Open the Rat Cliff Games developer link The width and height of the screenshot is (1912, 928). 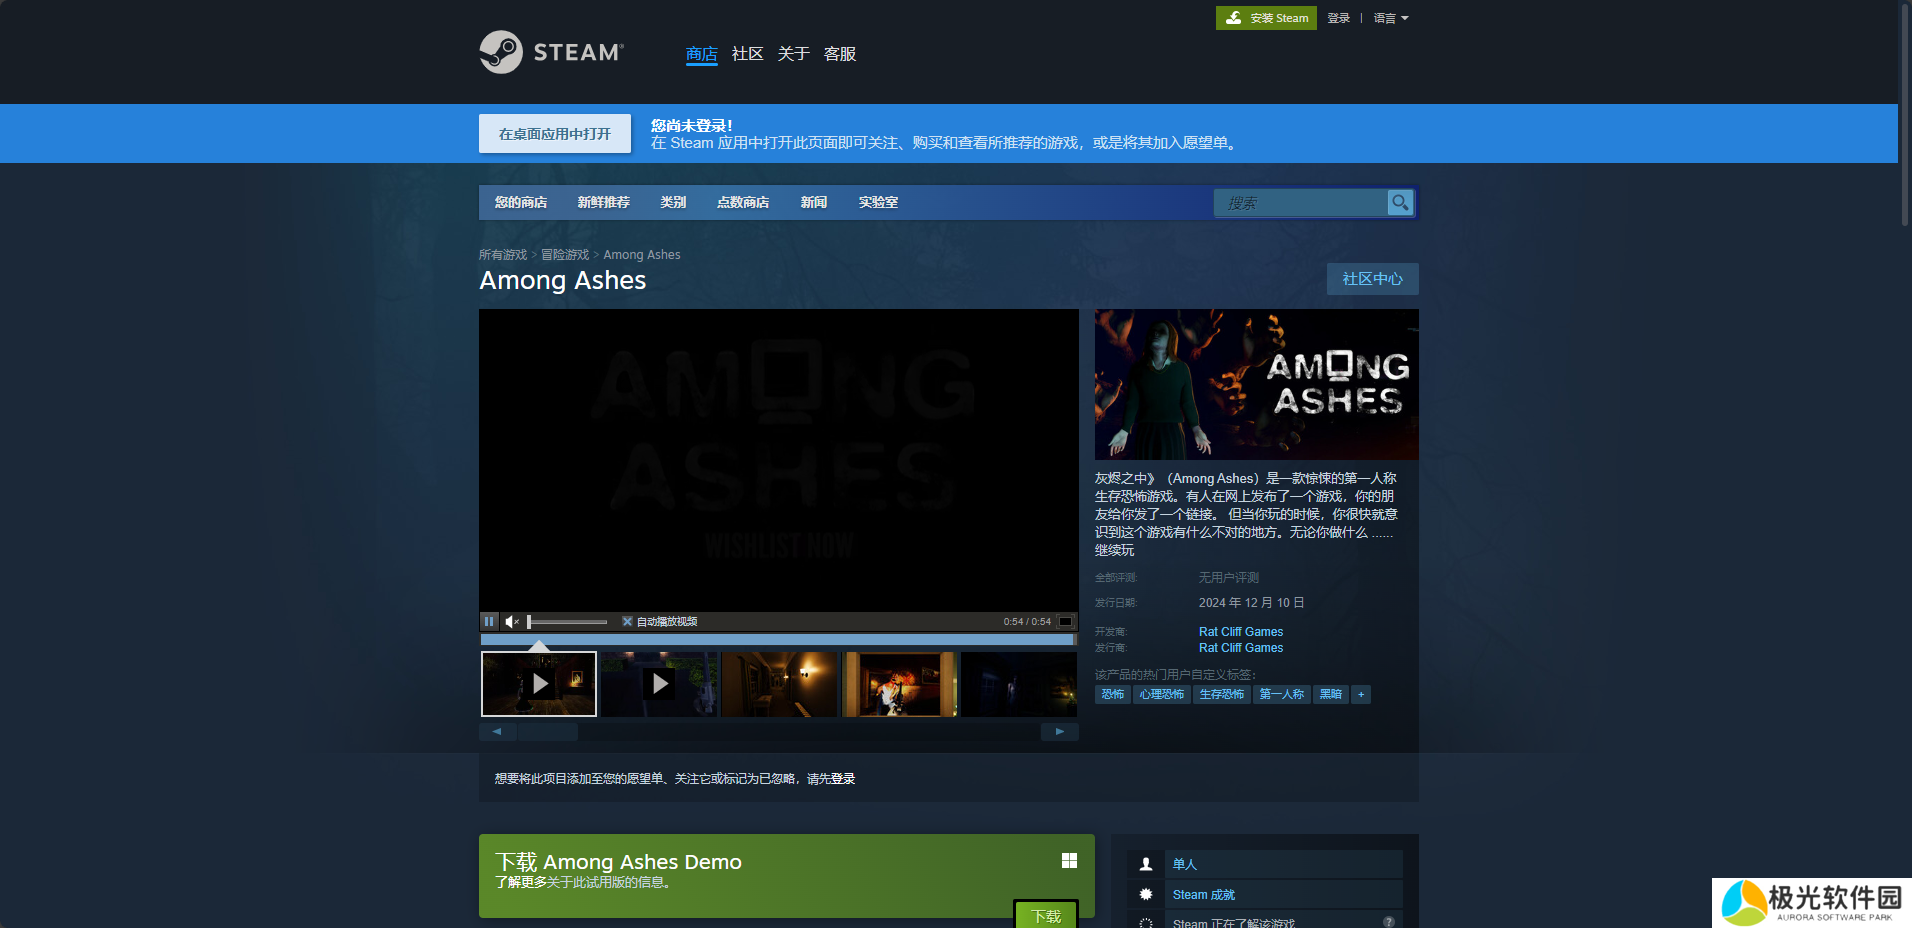pos(1240,632)
